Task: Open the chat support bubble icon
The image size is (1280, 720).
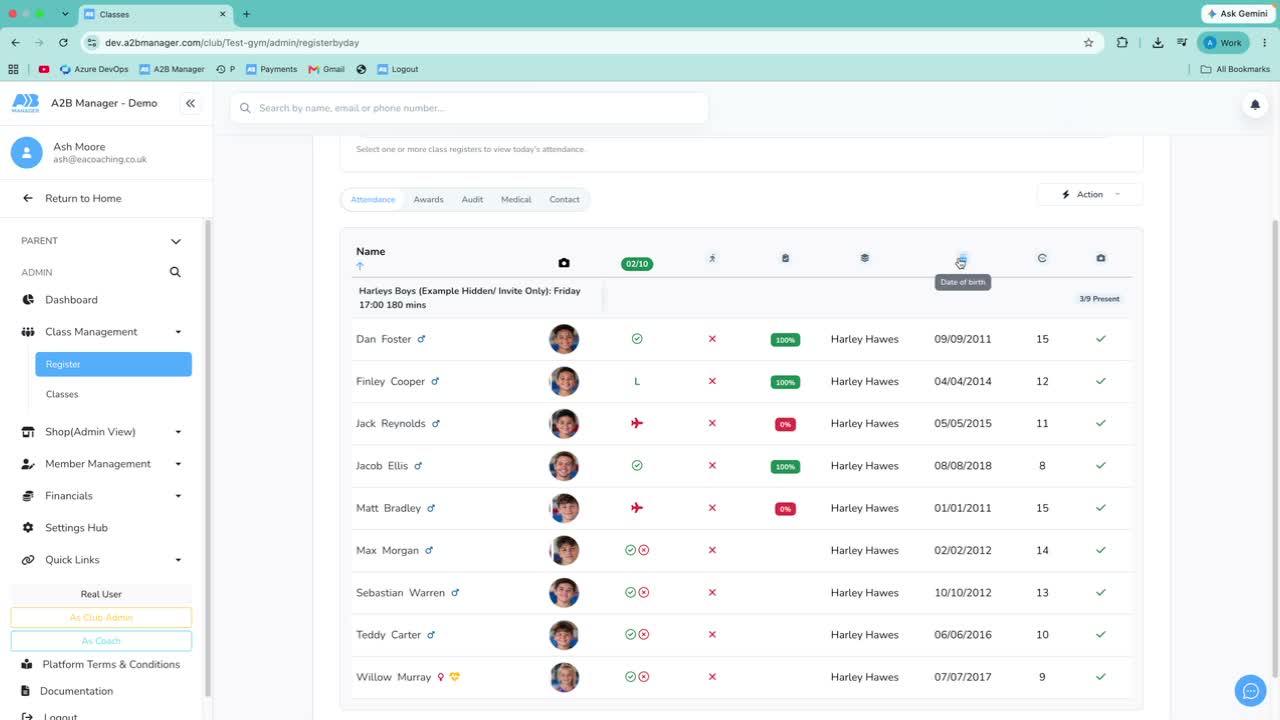Action: click(x=1250, y=690)
